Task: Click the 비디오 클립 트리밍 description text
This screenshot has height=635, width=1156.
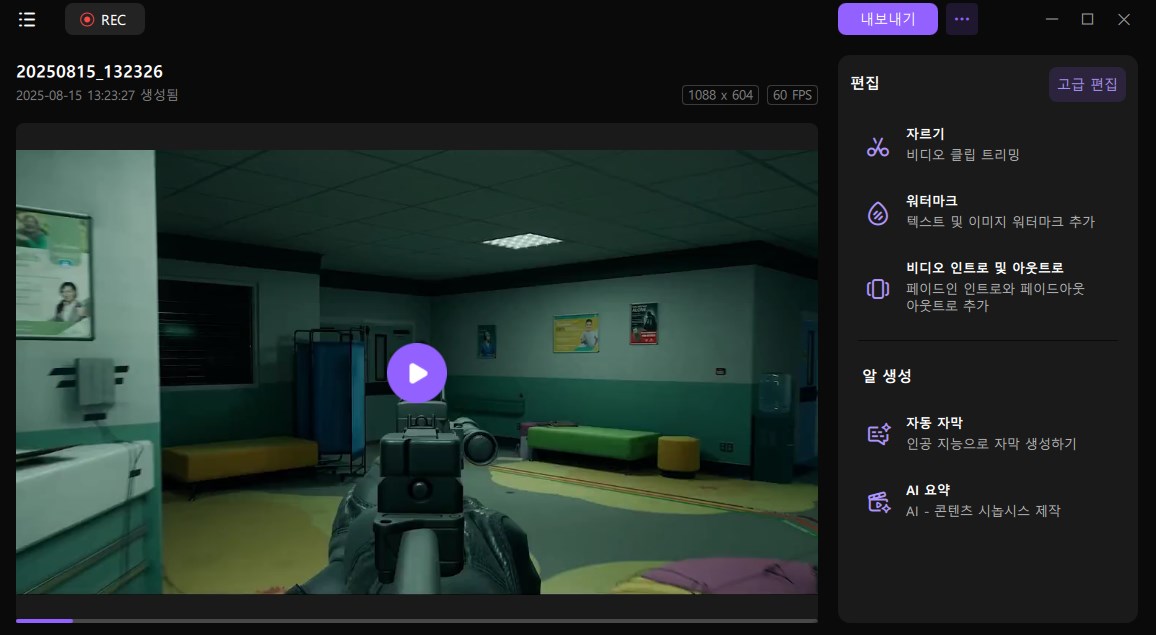Action: 963,155
